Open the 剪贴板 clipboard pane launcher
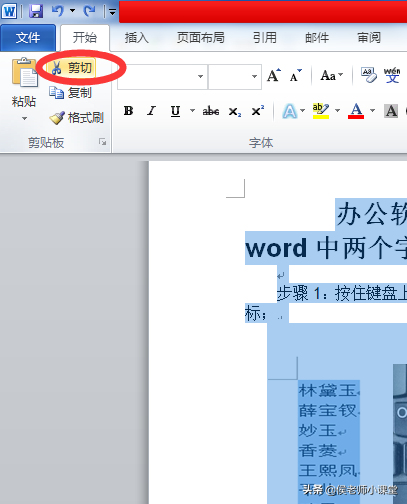Image resolution: width=407 pixels, height=504 pixels. coord(102,142)
